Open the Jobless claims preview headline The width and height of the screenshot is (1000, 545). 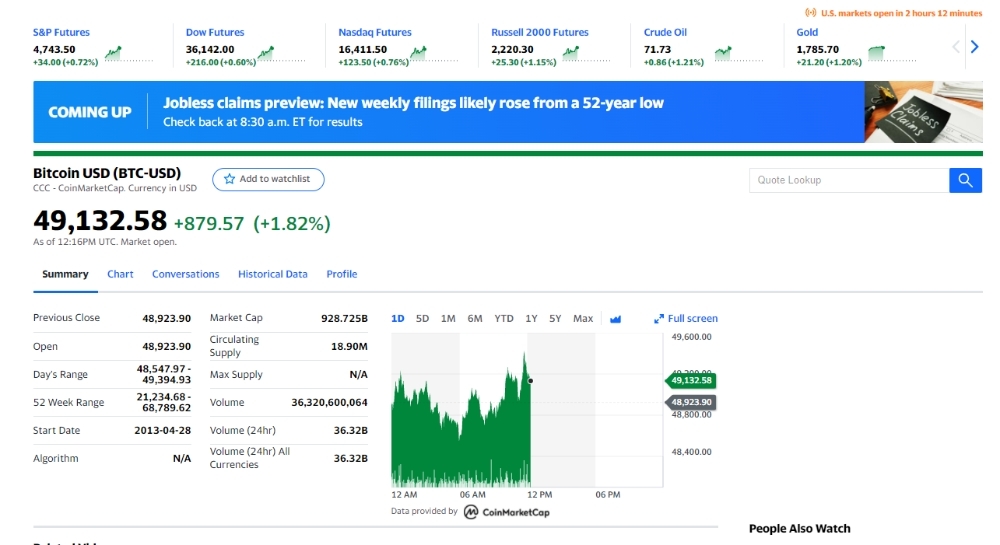click(x=413, y=103)
